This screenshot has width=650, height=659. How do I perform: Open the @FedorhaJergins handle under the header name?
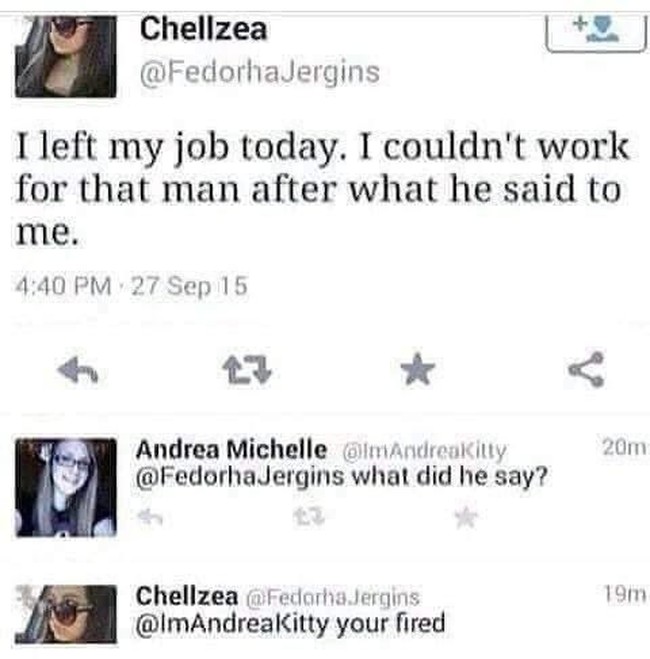pyautogui.click(x=258, y=73)
